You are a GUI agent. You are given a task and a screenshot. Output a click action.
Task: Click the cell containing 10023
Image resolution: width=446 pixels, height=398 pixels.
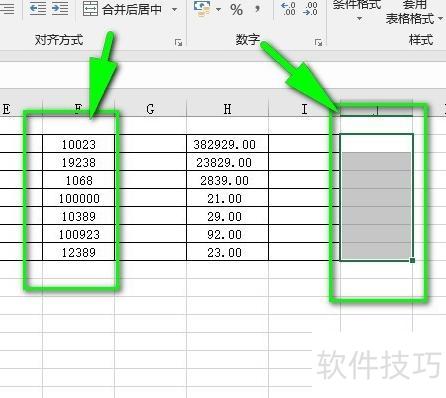pos(79,144)
